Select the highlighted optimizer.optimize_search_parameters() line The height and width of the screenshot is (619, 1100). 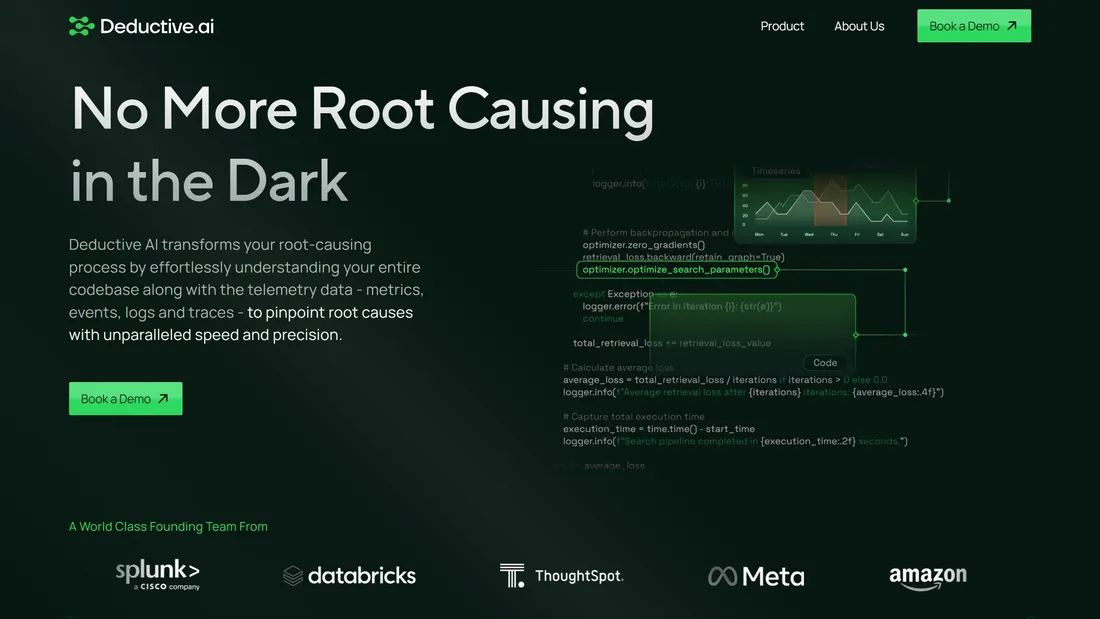677,269
